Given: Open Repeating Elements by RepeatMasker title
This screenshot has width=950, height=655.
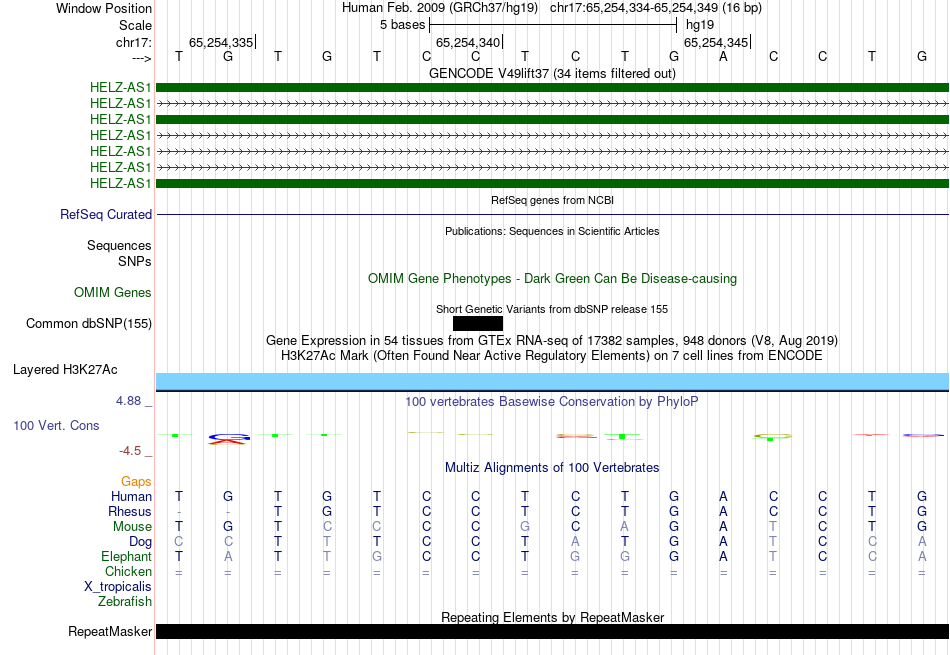Looking at the screenshot, I should [552, 617].
